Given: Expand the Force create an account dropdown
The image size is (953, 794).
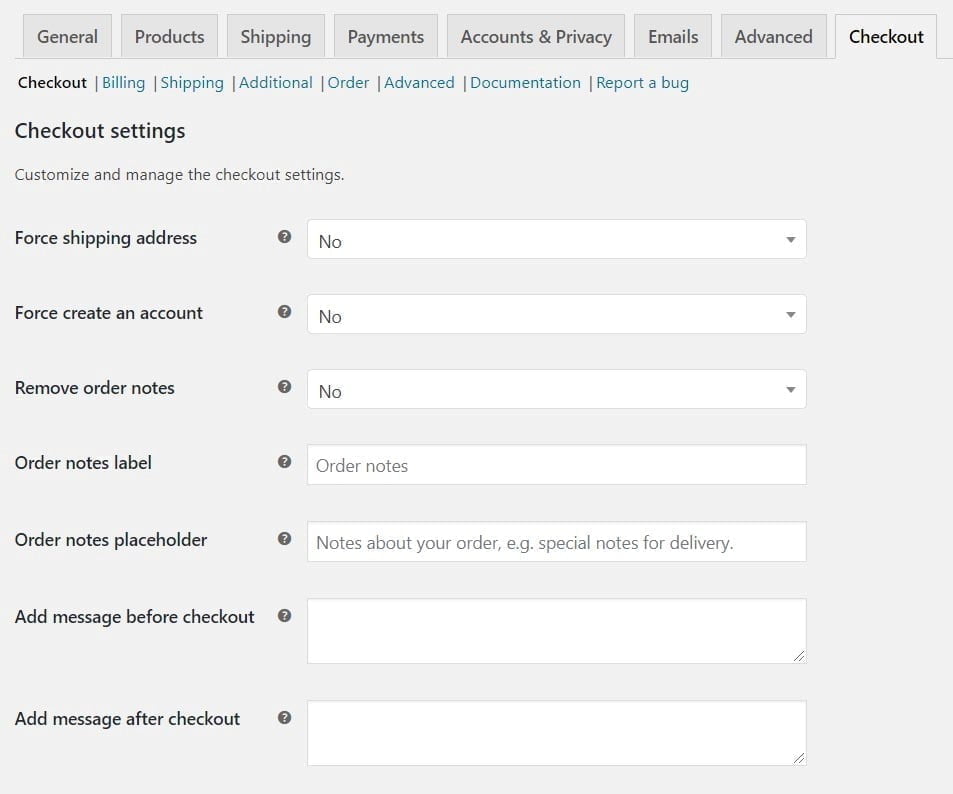Looking at the screenshot, I should point(556,315).
